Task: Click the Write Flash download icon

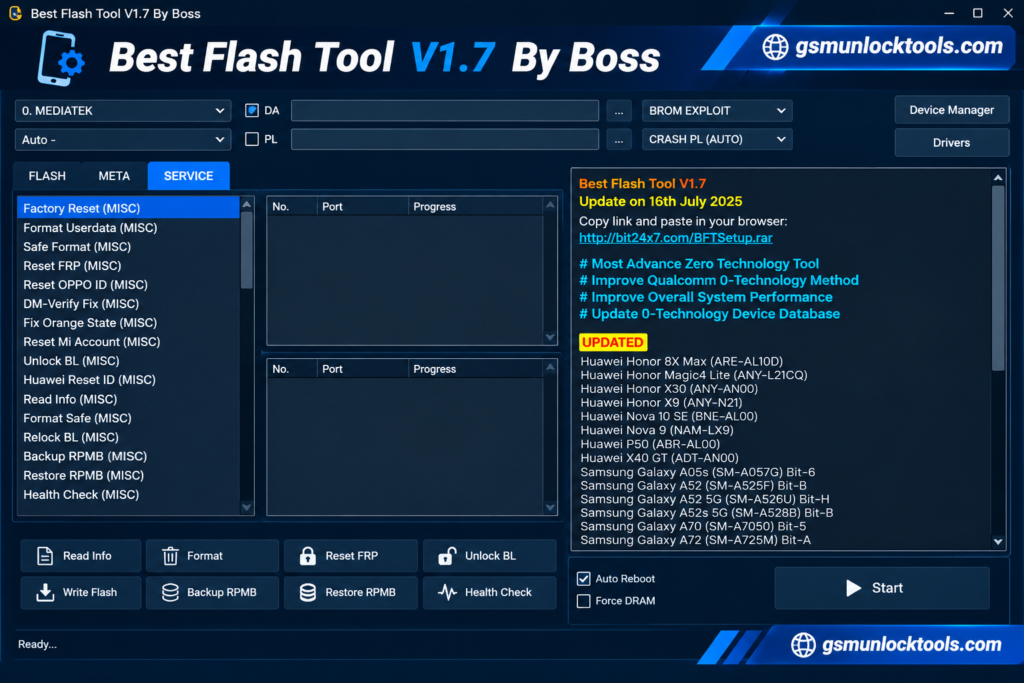Action: tap(44, 592)
